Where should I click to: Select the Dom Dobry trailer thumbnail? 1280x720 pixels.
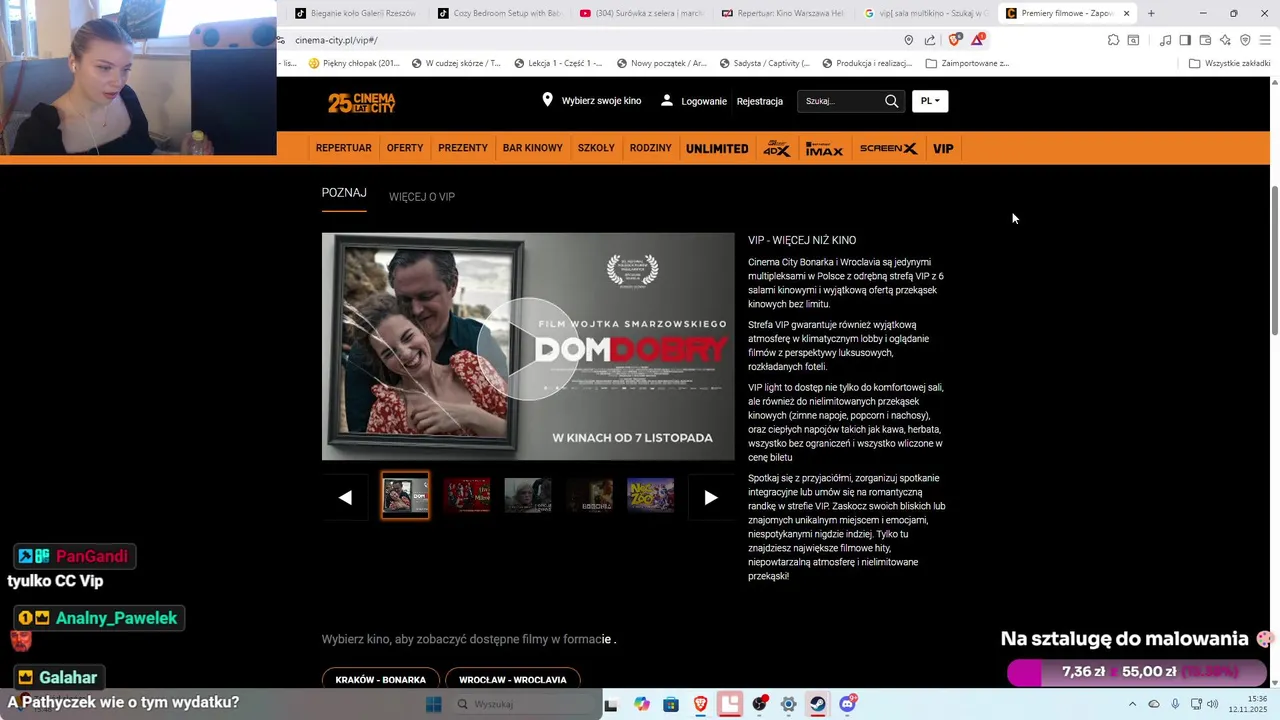click(405, 495)
